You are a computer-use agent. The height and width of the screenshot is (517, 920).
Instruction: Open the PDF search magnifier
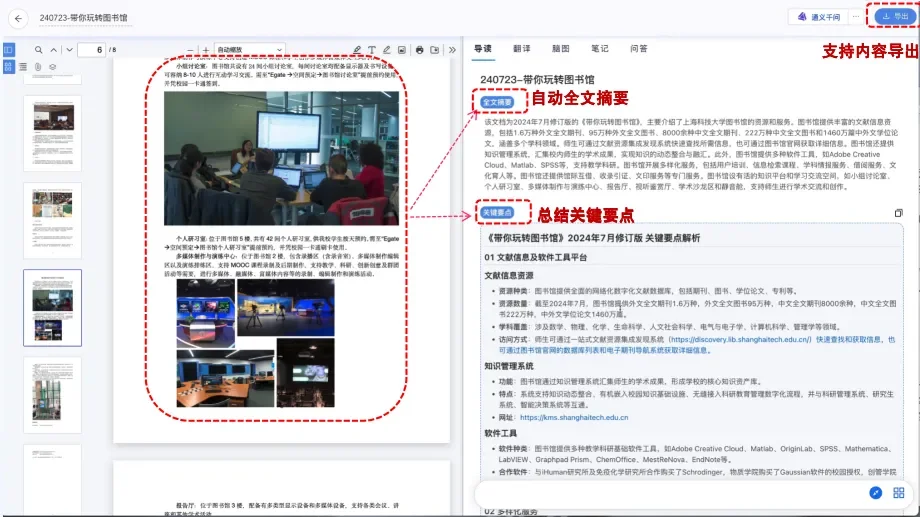coord(38,49)
